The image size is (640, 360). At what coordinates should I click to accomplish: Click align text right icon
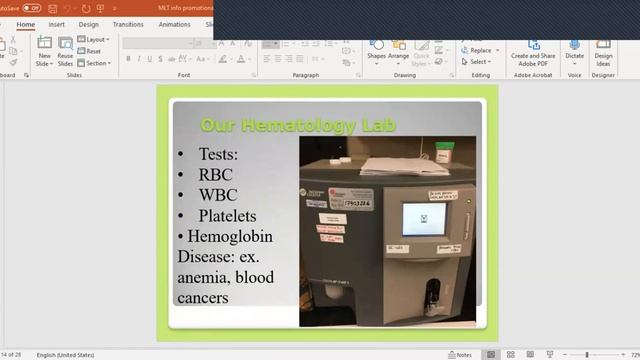pos(289,59)
